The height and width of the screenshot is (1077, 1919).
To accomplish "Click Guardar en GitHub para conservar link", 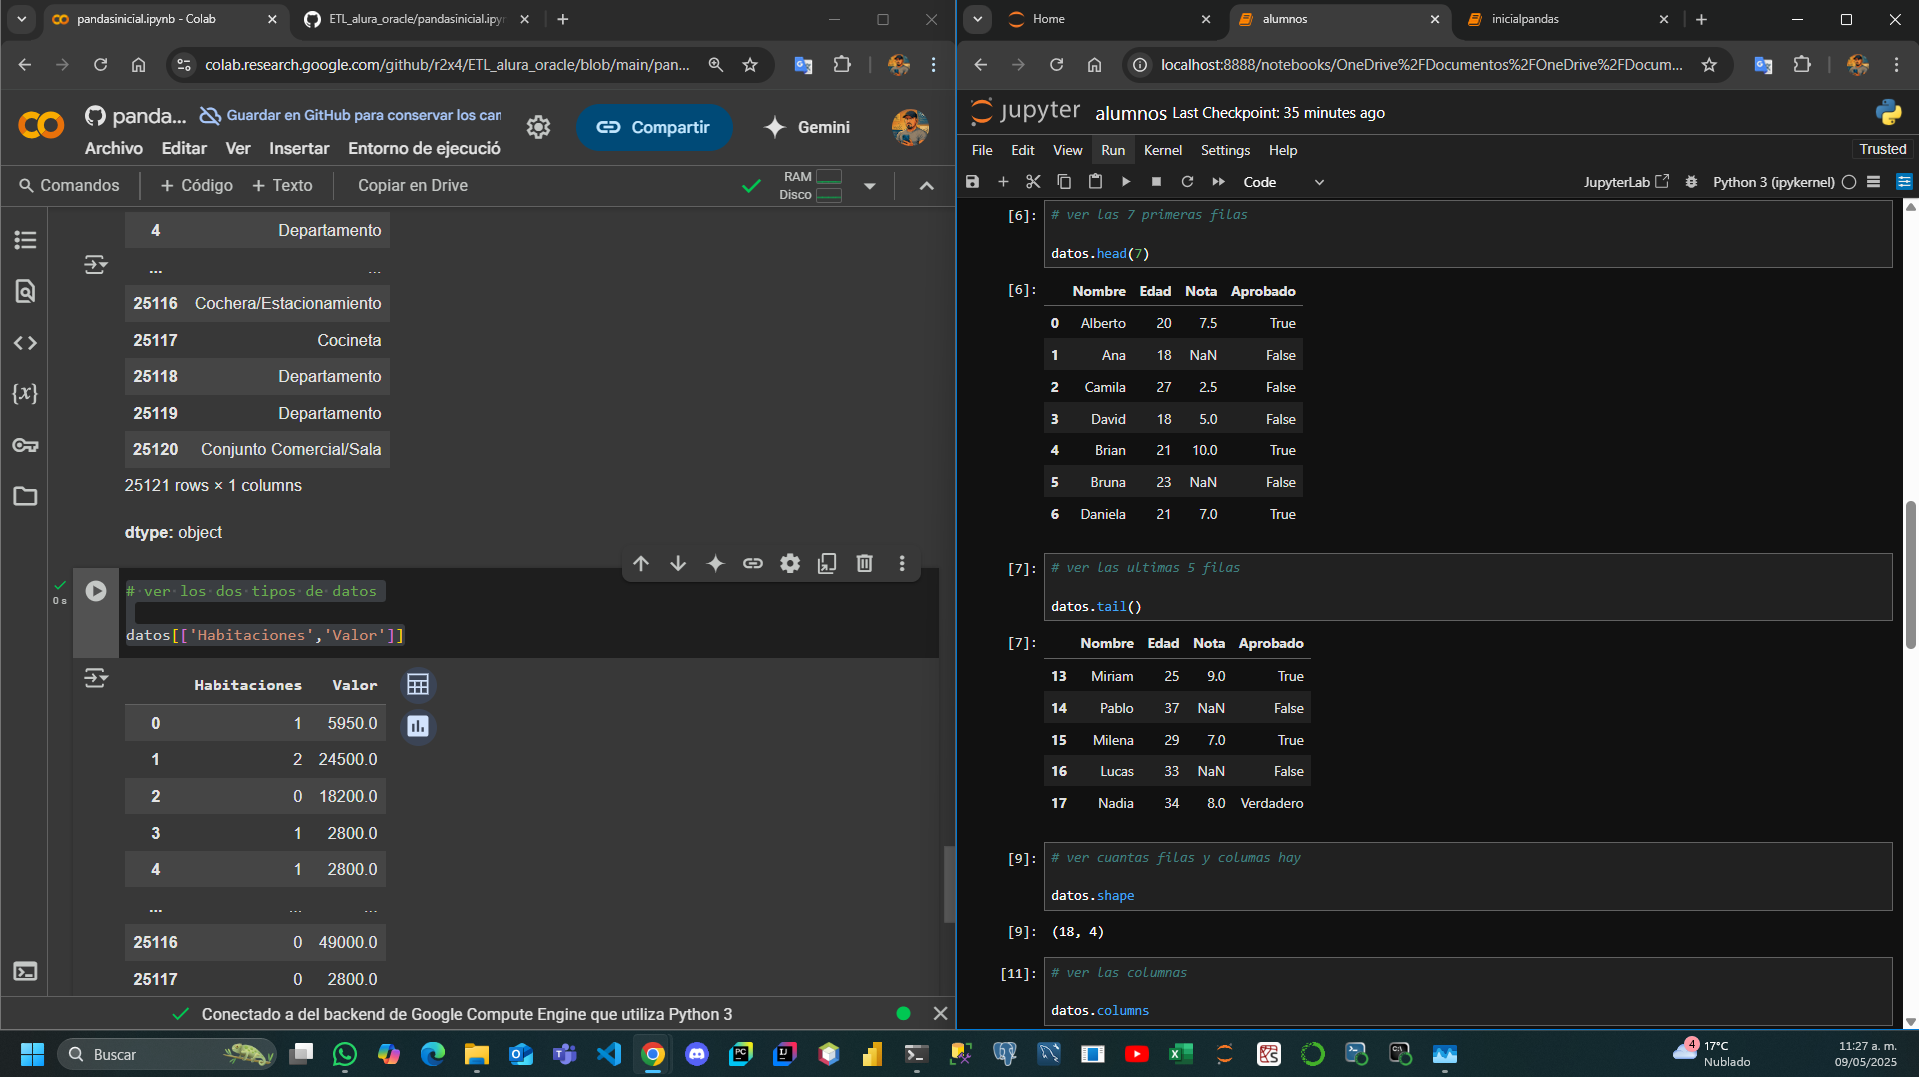I will click(350, 115).
